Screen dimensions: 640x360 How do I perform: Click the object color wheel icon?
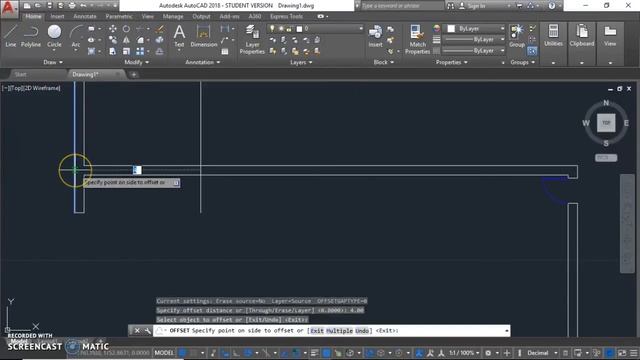pos(437,29)
